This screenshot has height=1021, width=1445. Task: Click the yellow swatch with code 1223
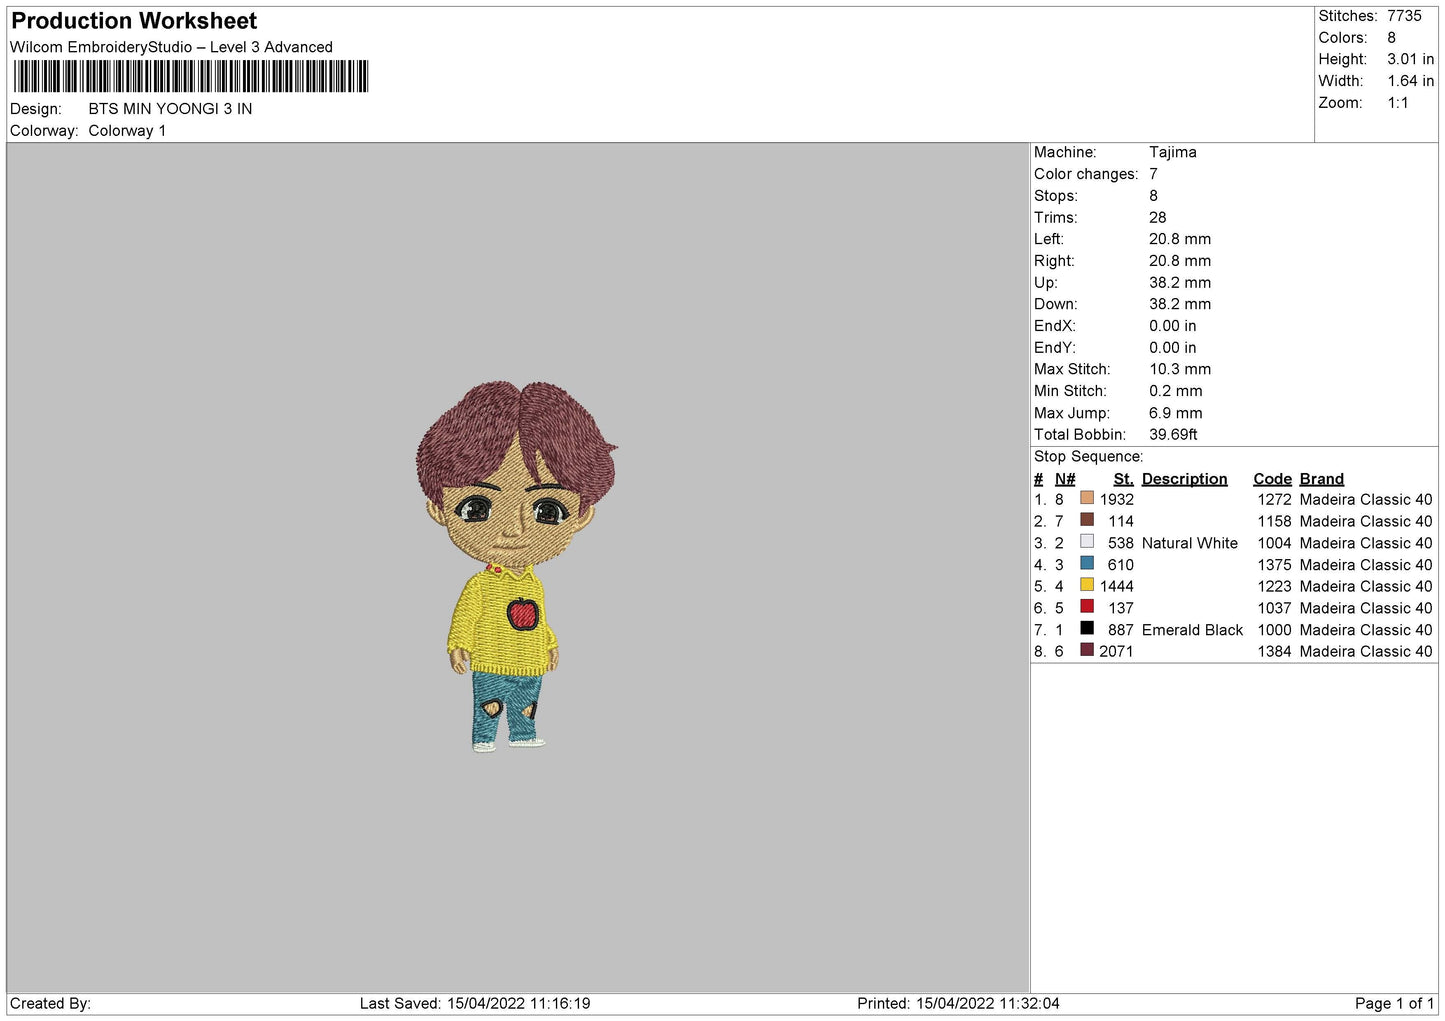pos(1086,585)
